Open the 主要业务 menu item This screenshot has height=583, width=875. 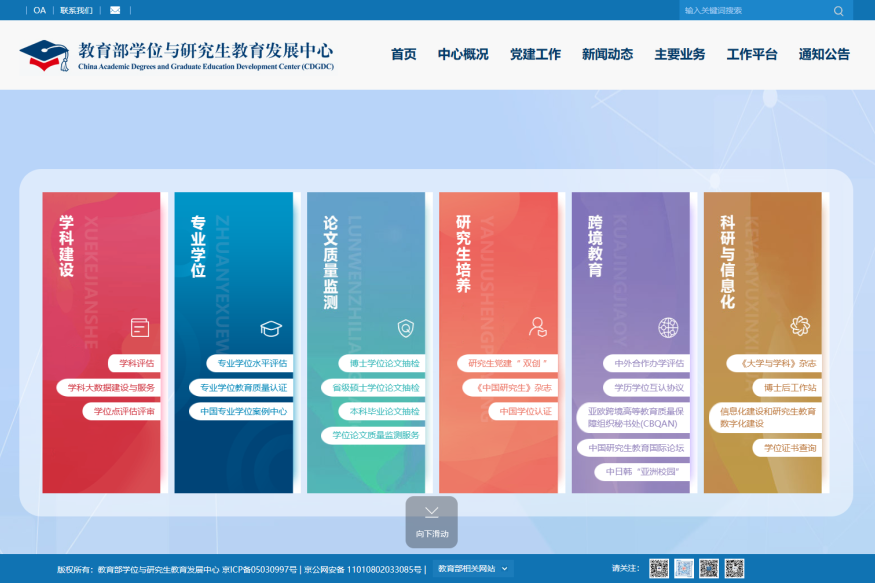coord(680,54)
